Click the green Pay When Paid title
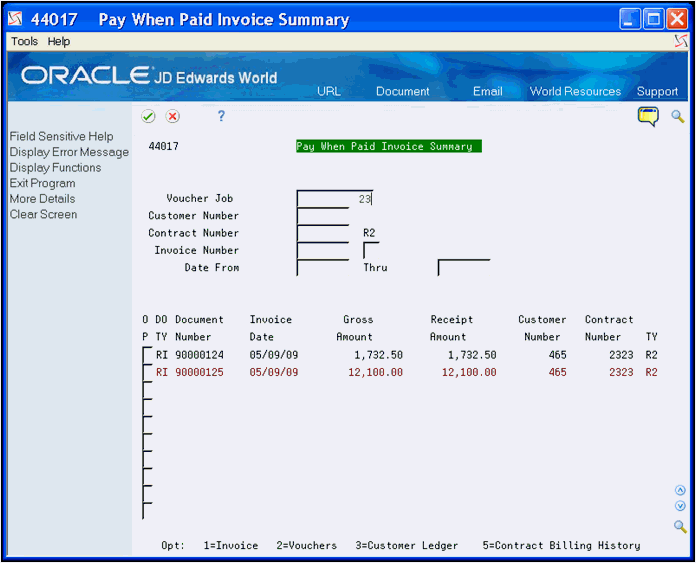Screen dimensions: 696x563 pos(389,146)
